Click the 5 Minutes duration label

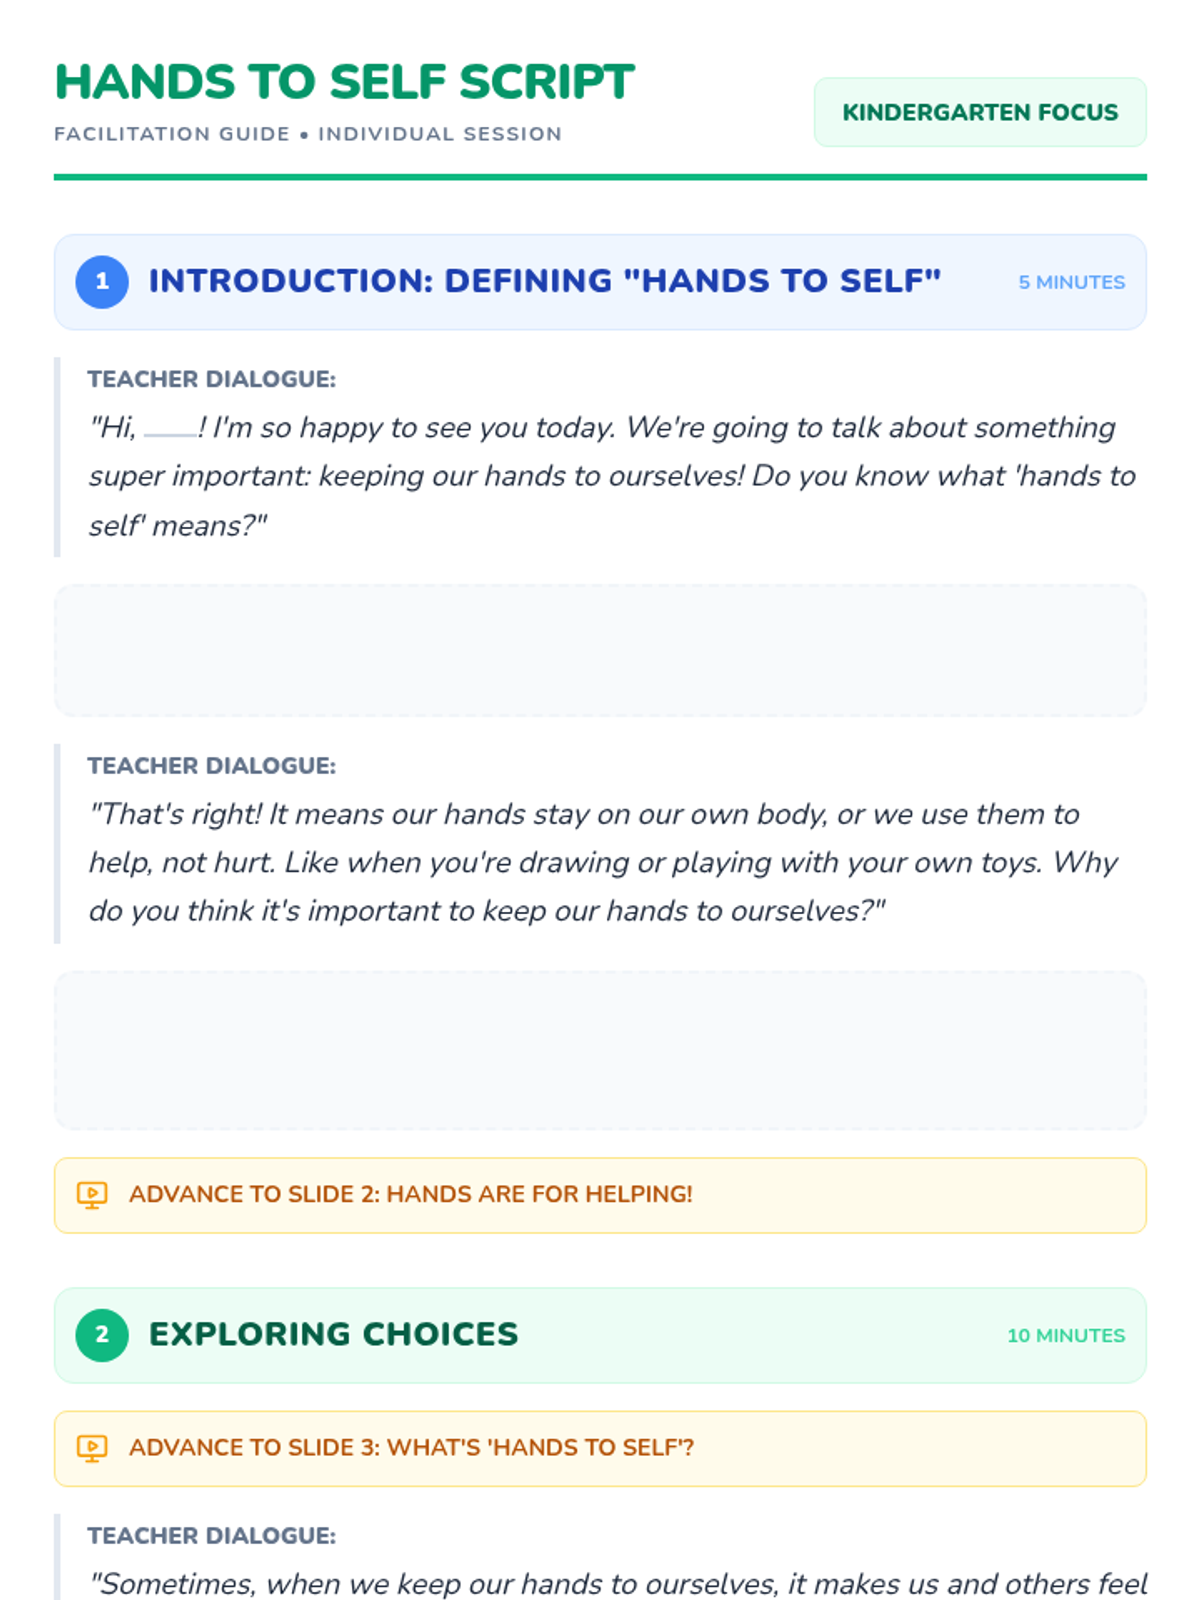[1071, 283]
